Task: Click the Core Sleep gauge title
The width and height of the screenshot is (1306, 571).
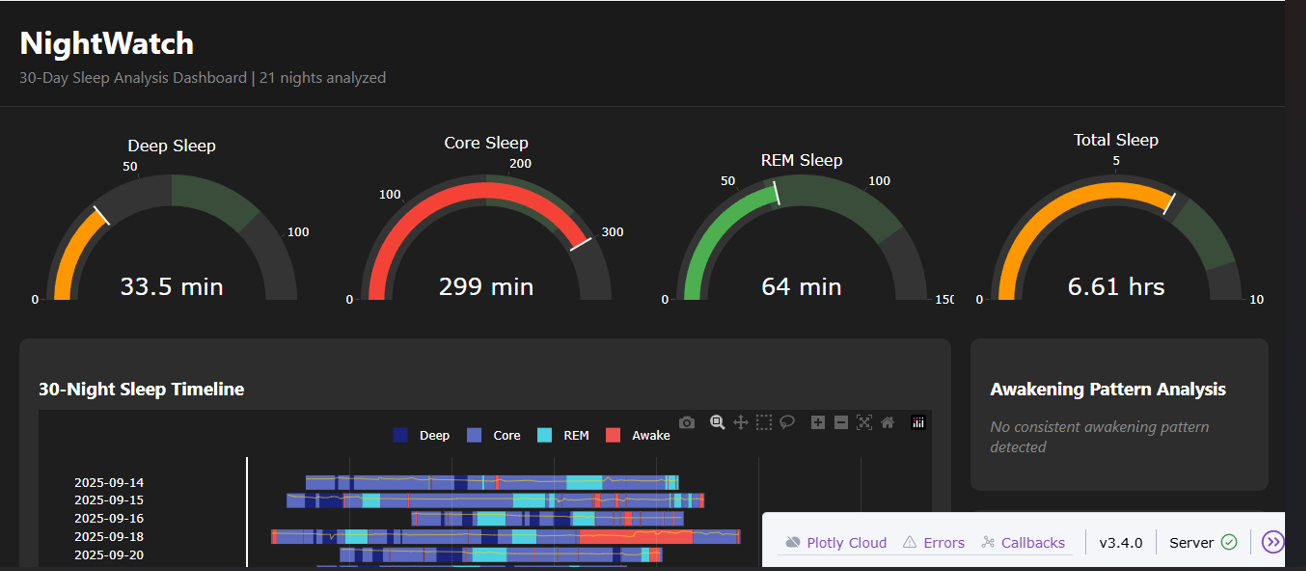Action: [486, 143]
